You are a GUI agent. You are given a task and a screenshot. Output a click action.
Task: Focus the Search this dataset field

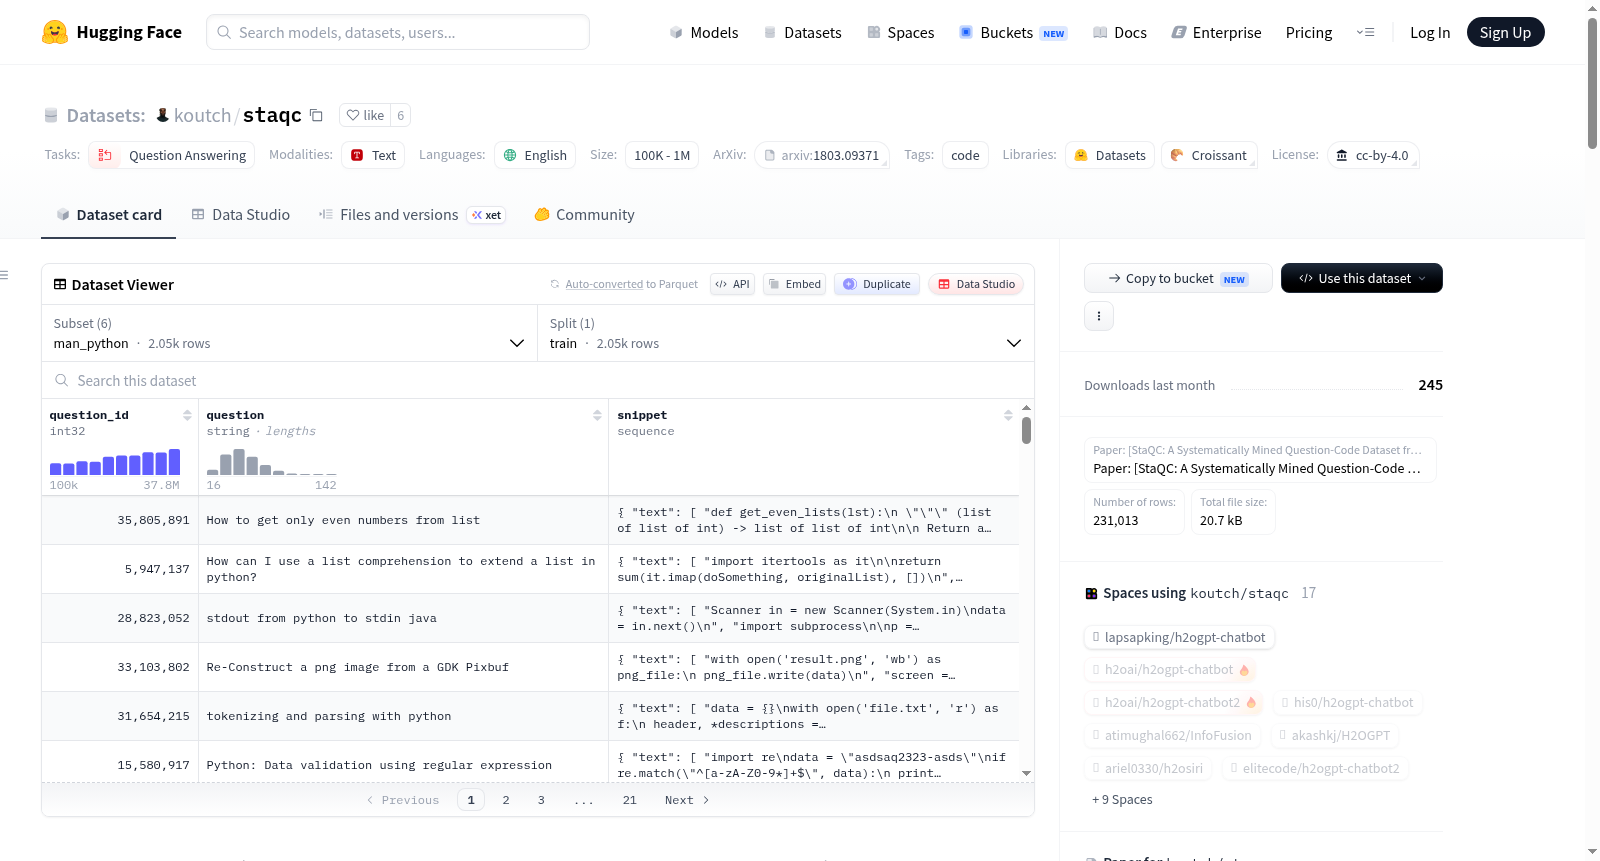coord(538,381)
